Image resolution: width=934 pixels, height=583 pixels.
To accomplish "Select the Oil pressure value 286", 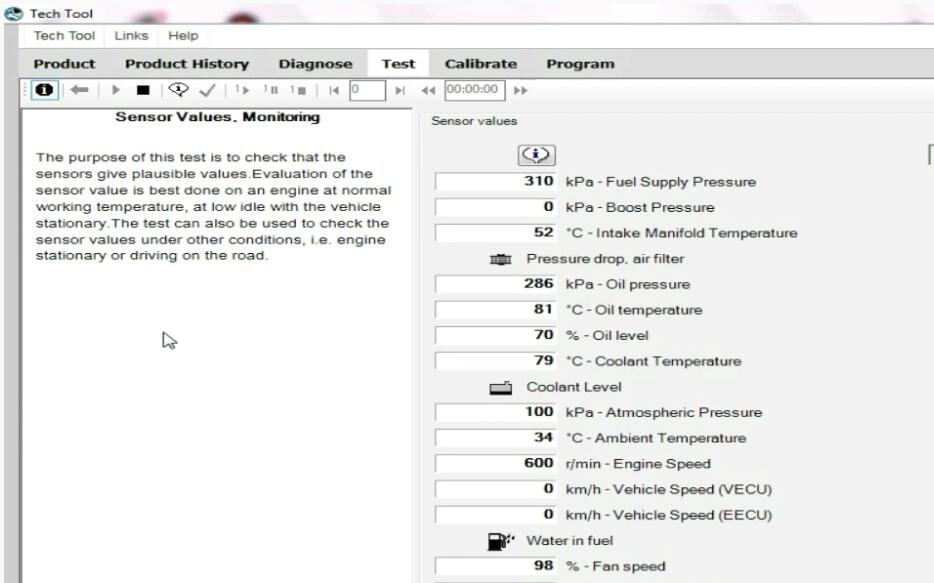I will 496,283.
